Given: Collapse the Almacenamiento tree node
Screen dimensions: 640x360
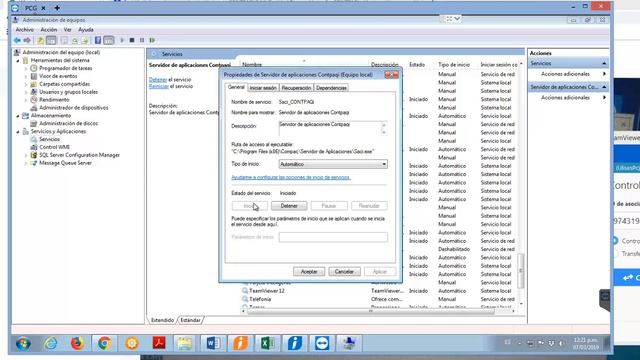Looking at the screenshot, I should tap(18, 116).
